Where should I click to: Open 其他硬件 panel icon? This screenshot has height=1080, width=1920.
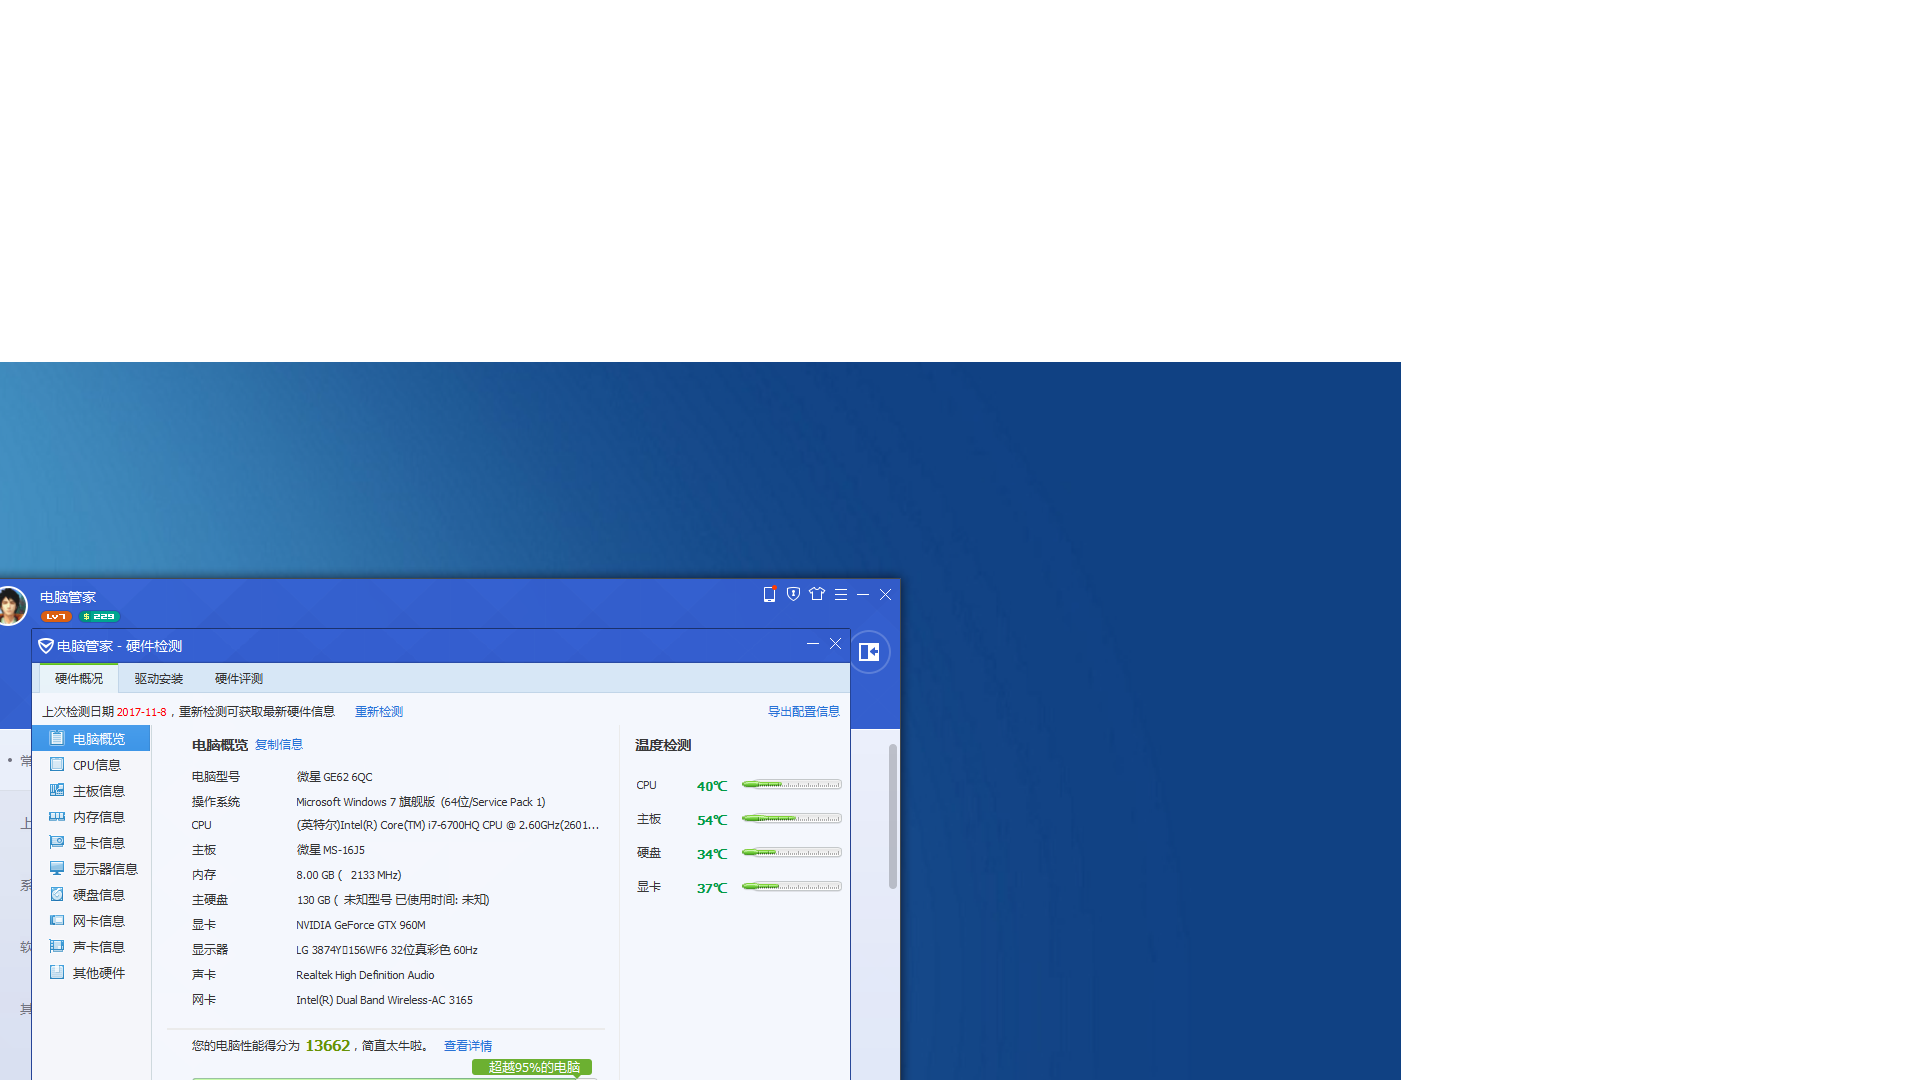[x=57, y=972]
